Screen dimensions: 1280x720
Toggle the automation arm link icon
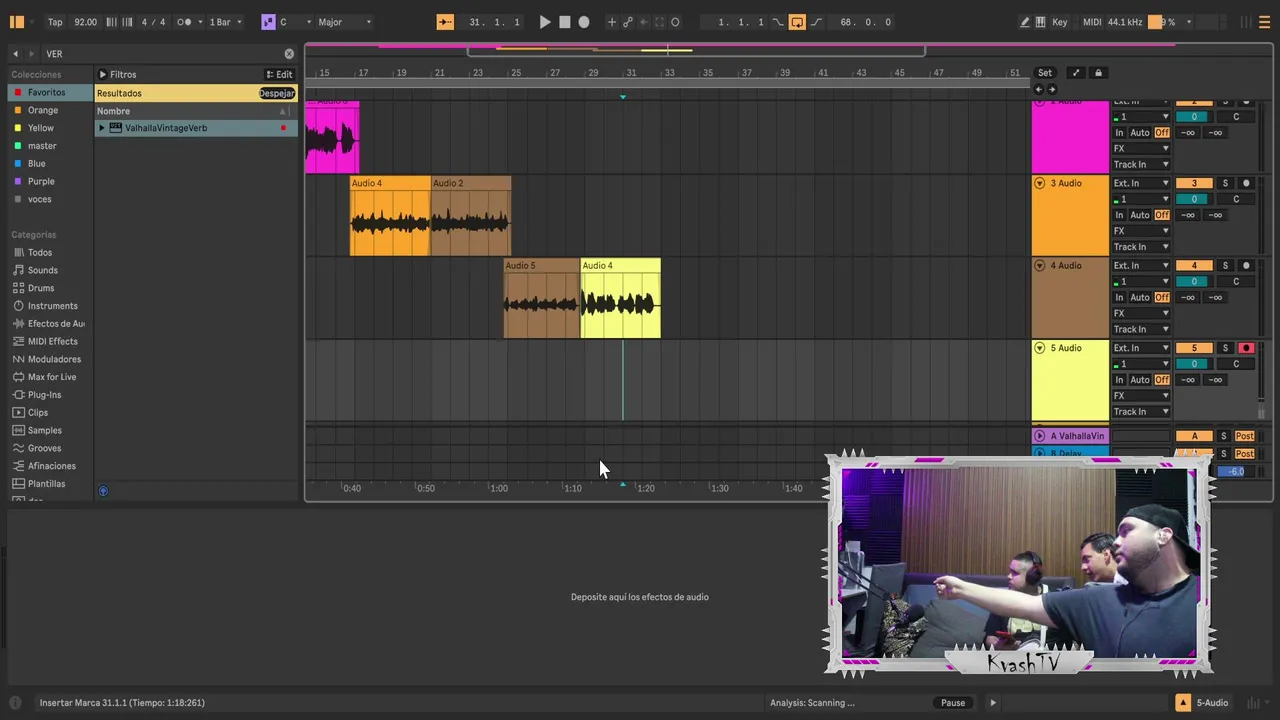pyautogui.click(x=628, y=22)
